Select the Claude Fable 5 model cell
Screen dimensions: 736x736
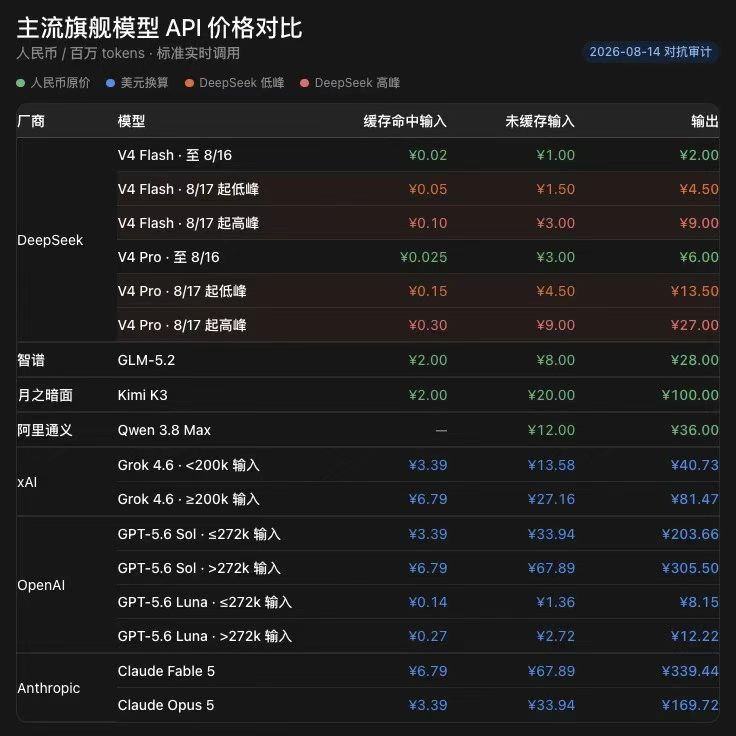pyautogui.click(x=166, y=671)
